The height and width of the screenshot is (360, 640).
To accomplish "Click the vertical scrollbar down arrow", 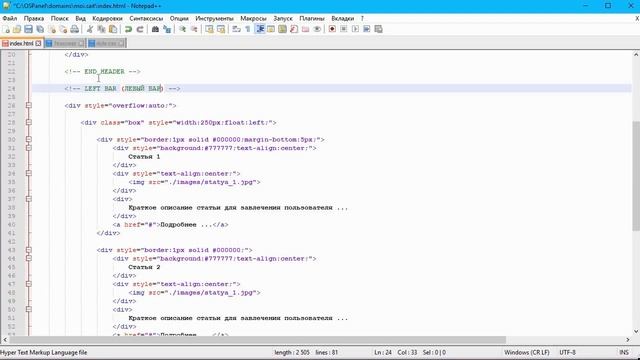I will [x=636, y=331].
